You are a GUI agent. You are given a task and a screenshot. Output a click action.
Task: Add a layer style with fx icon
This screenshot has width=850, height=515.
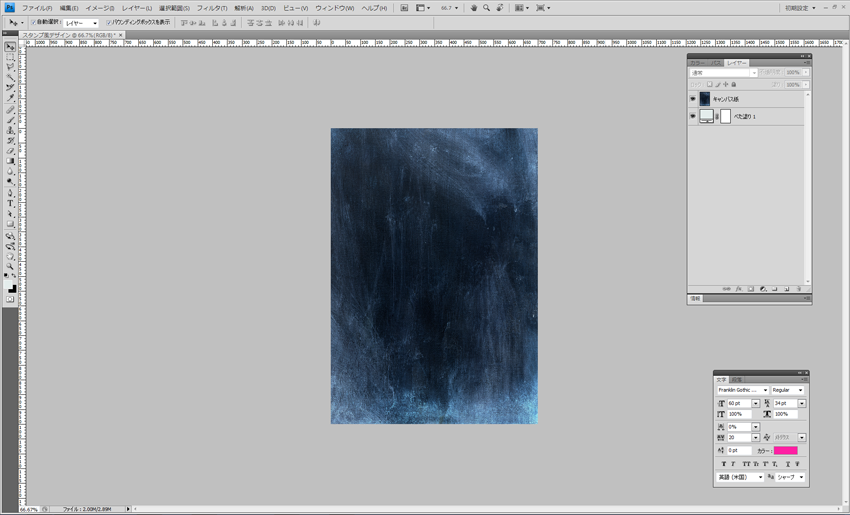738,289
